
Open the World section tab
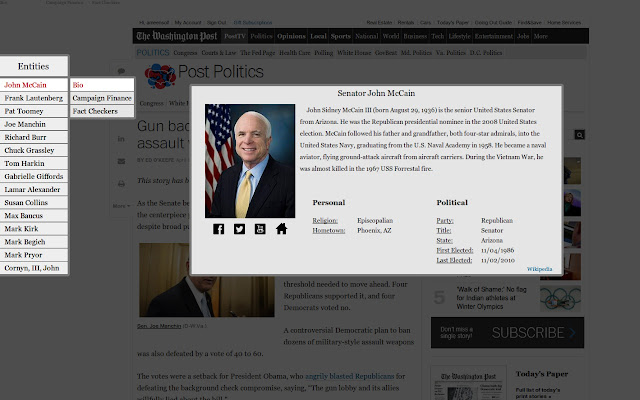pos(391,36)
